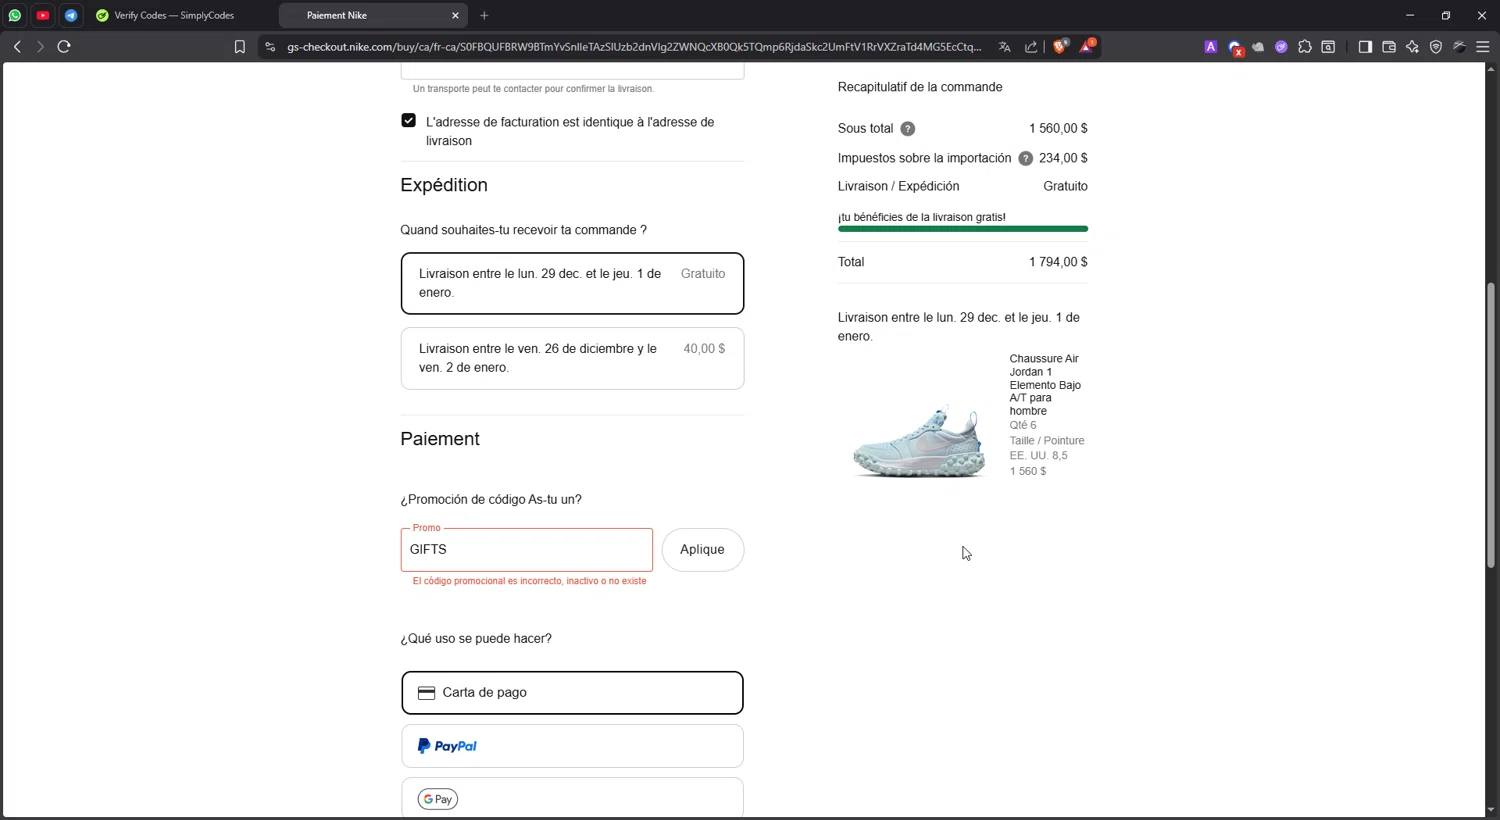
Task: Click the page vertical scrollbar thumb
Action: point(1491,425)
